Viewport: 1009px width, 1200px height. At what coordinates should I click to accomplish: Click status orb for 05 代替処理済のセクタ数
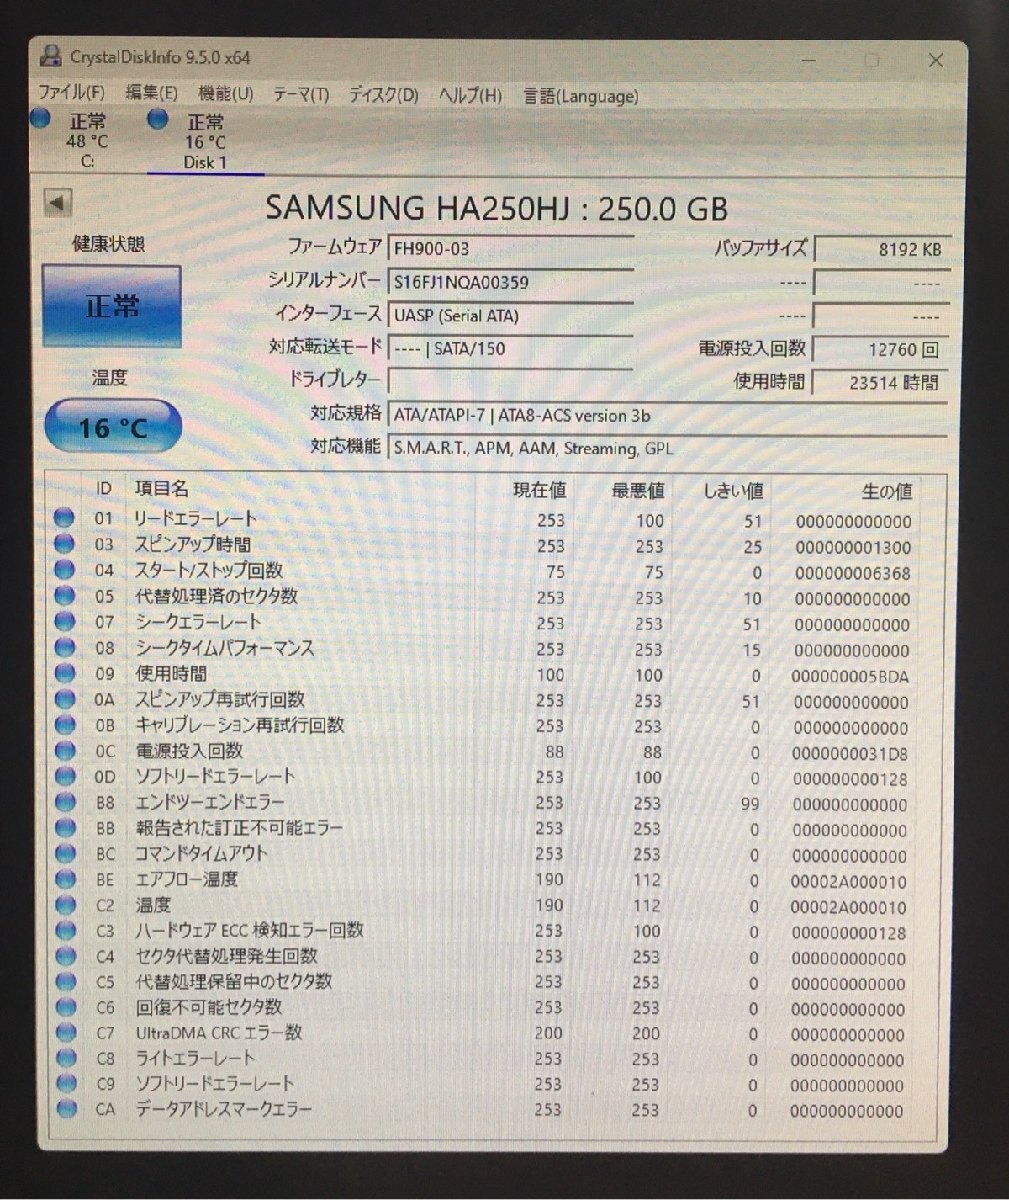pyautogui.click(x=64, y=596)
